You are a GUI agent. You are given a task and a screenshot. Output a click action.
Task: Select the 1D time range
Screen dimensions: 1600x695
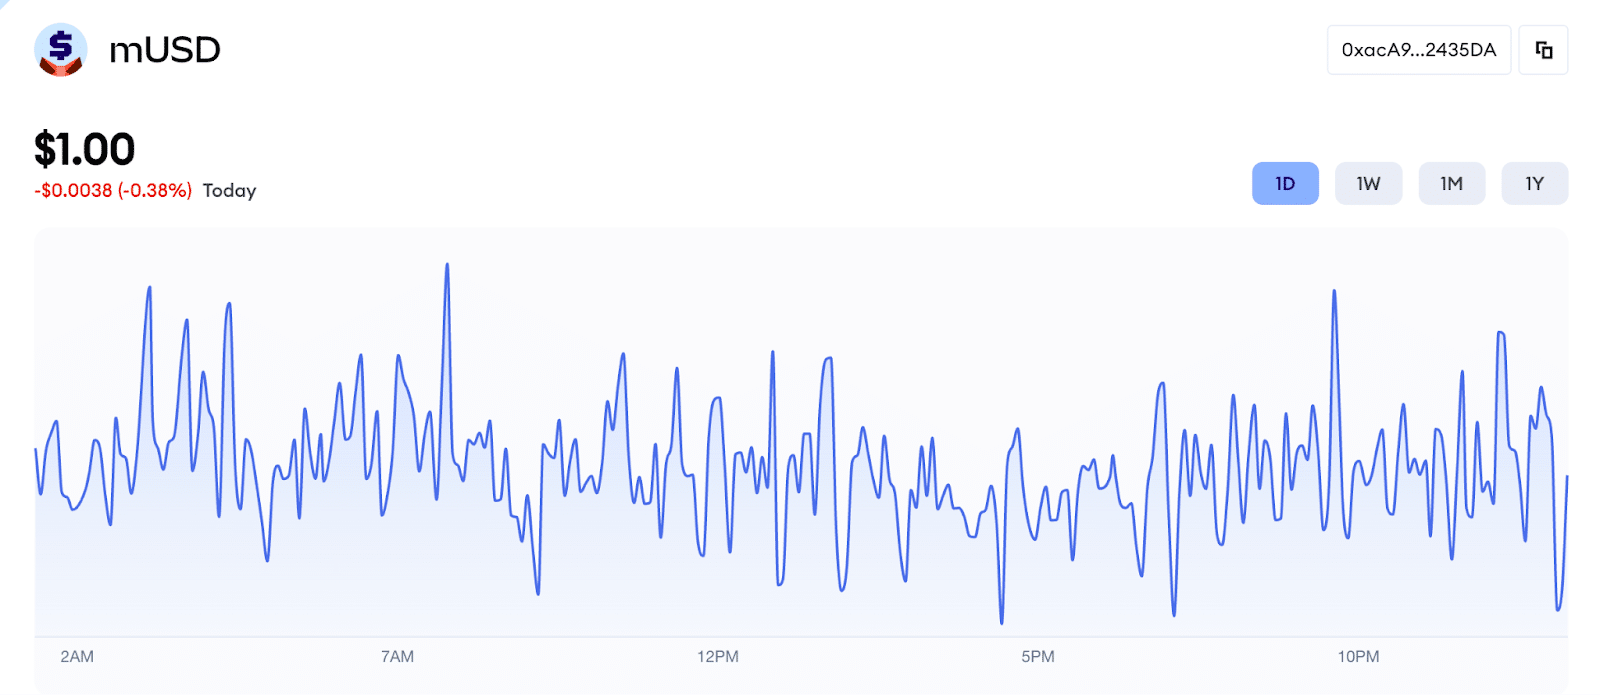pyautogui.click(x=1285, y=184)
